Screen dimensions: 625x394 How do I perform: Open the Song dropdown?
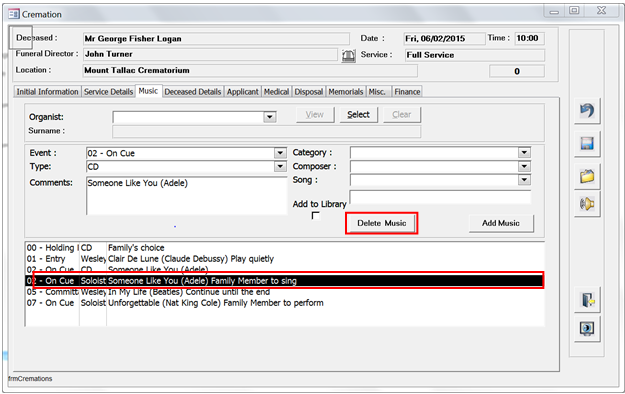pyautogui.click(x=524, y=180)
